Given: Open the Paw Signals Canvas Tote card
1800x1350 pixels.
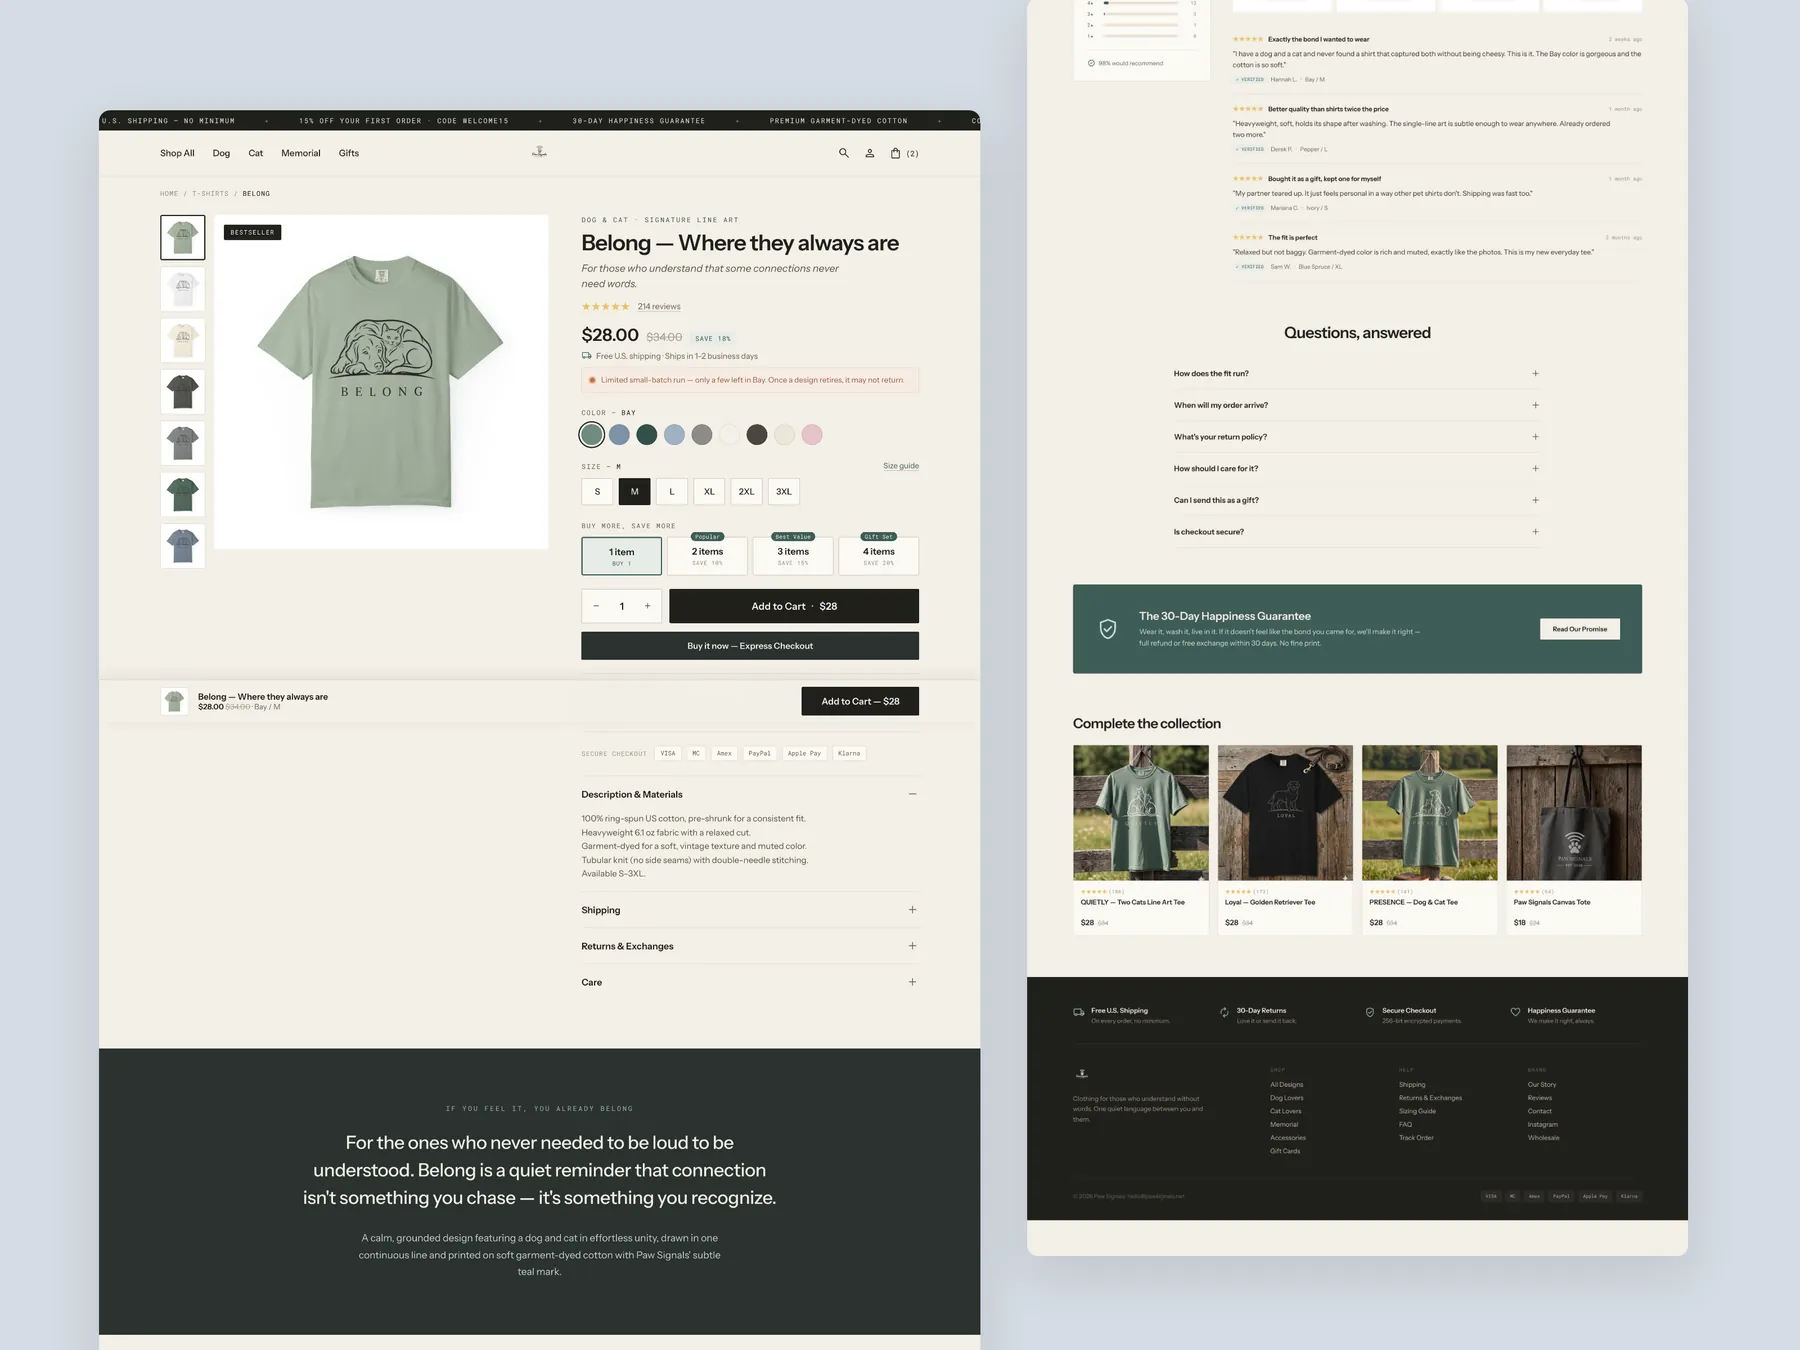Looking at the screenshot, I should 1574,840.
